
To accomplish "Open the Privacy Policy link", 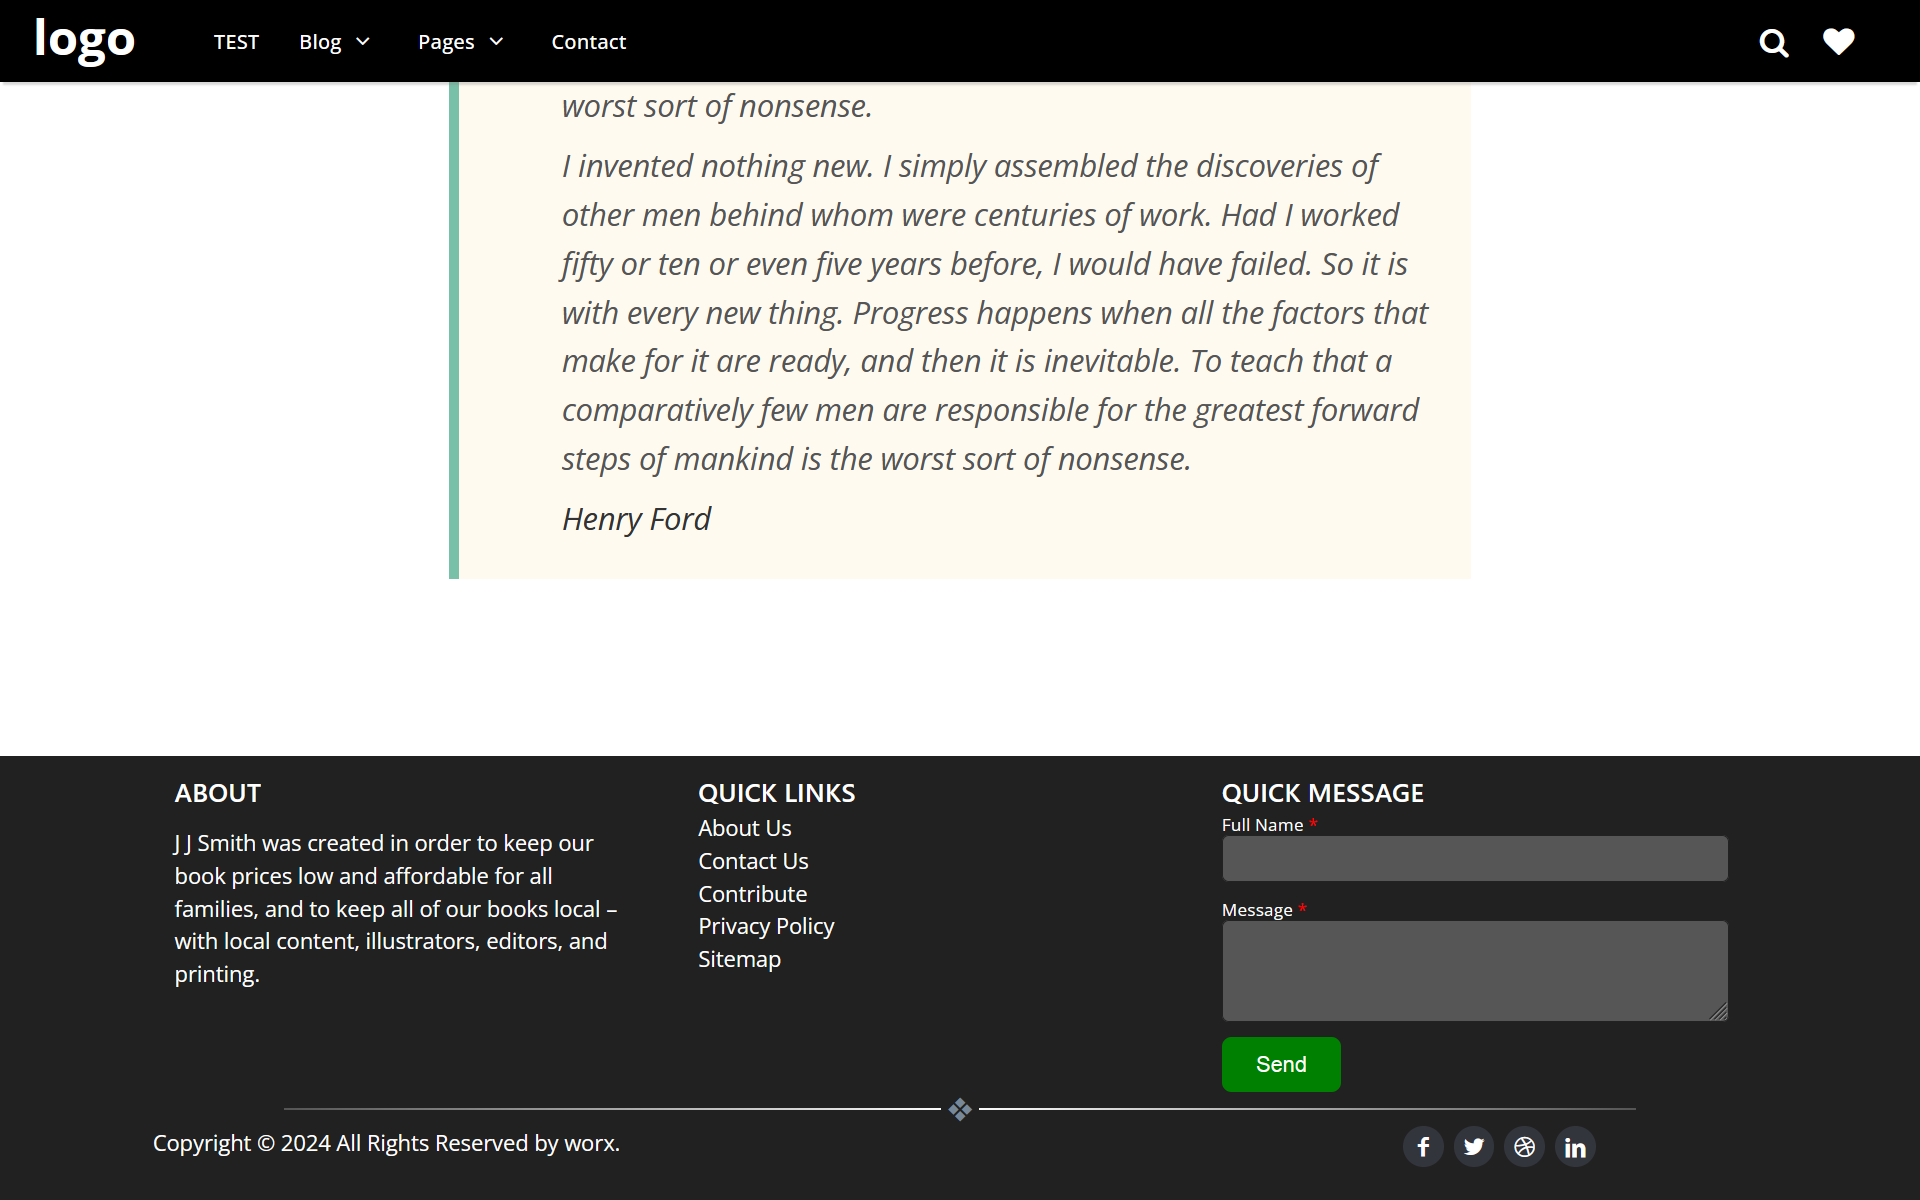I will [766, 926].
